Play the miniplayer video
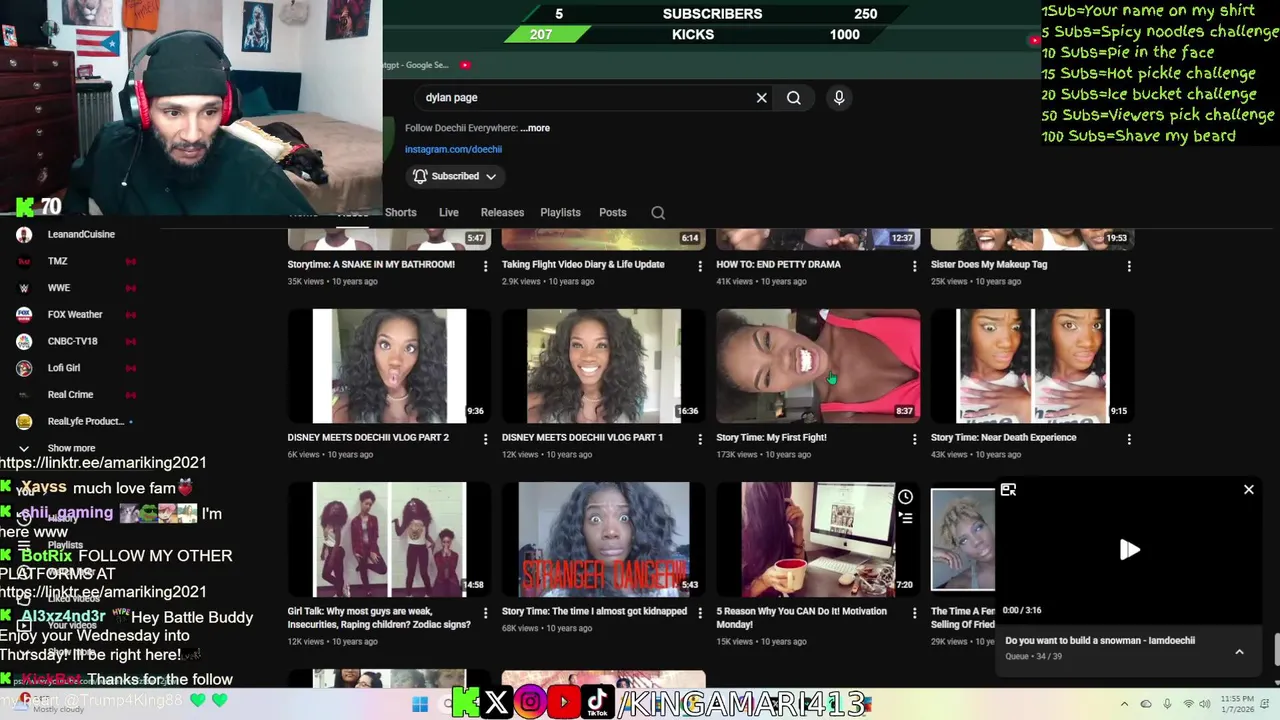 point(1129,549)
